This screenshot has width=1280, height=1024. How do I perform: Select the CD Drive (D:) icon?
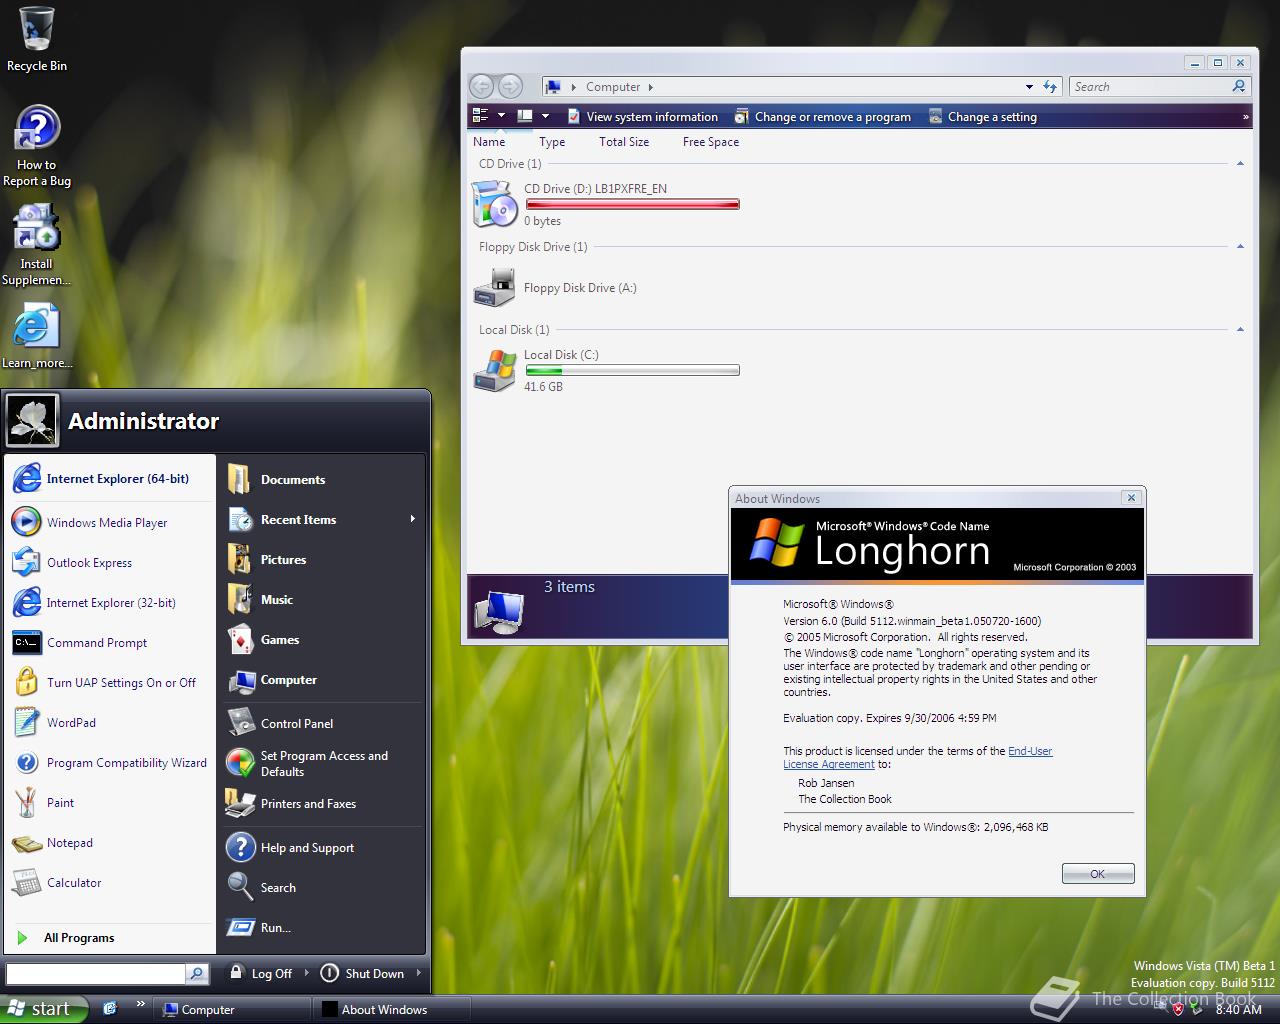coord(494,204)
